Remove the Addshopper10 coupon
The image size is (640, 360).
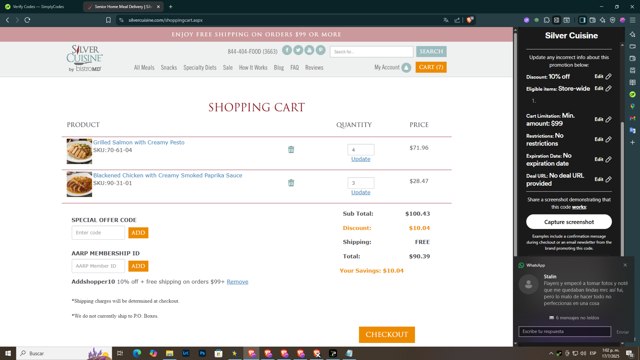pos(237,282)
